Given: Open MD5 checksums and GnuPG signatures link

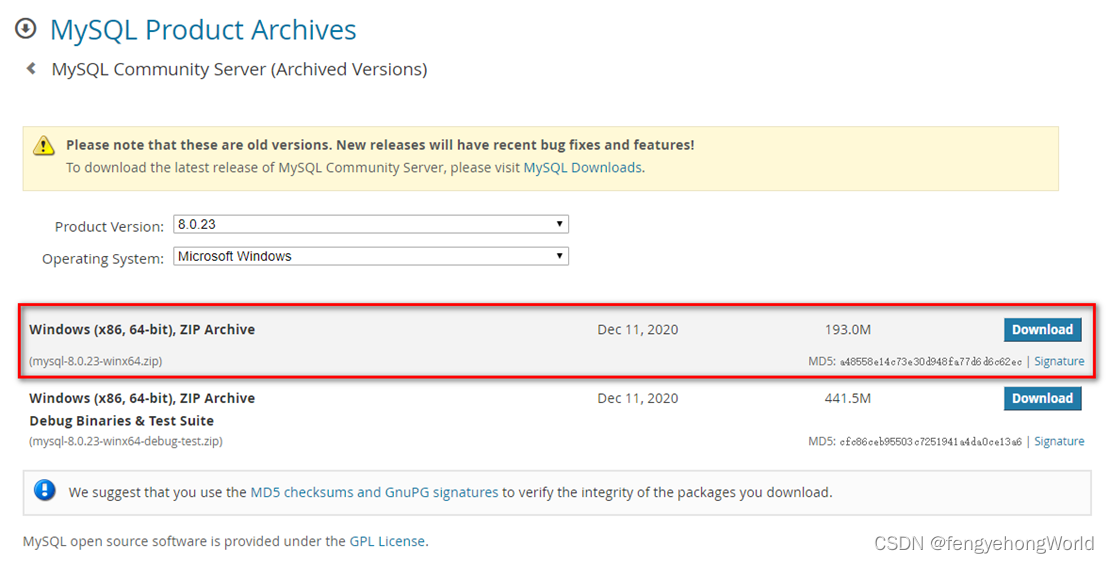Looking at the screenshot, I should click(374, 492).
